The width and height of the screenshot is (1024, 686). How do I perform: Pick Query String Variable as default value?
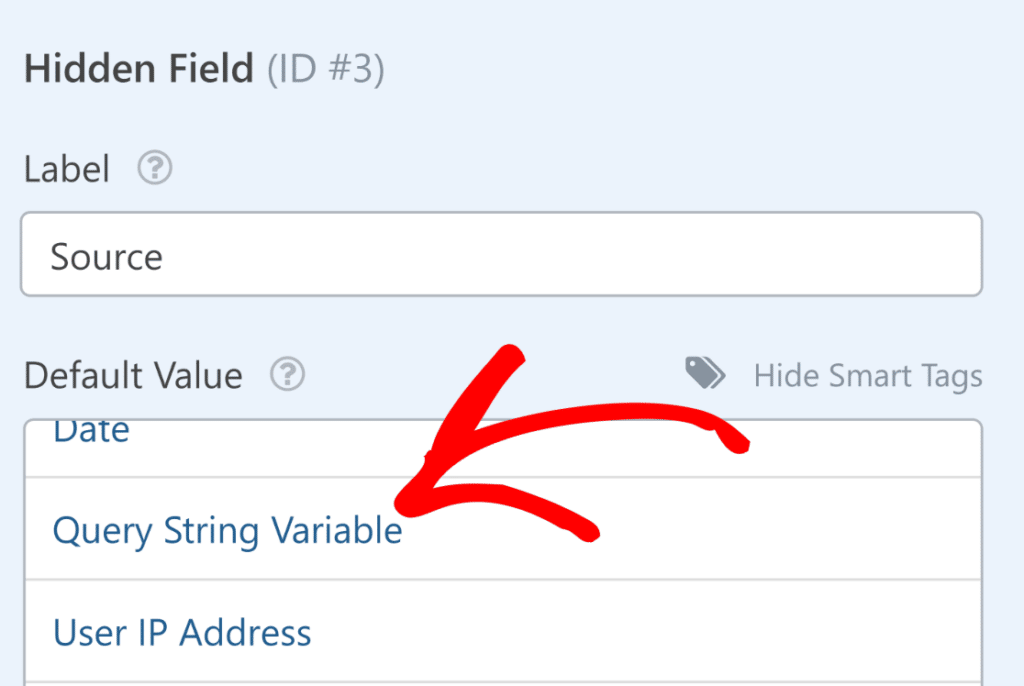point(228,530)
